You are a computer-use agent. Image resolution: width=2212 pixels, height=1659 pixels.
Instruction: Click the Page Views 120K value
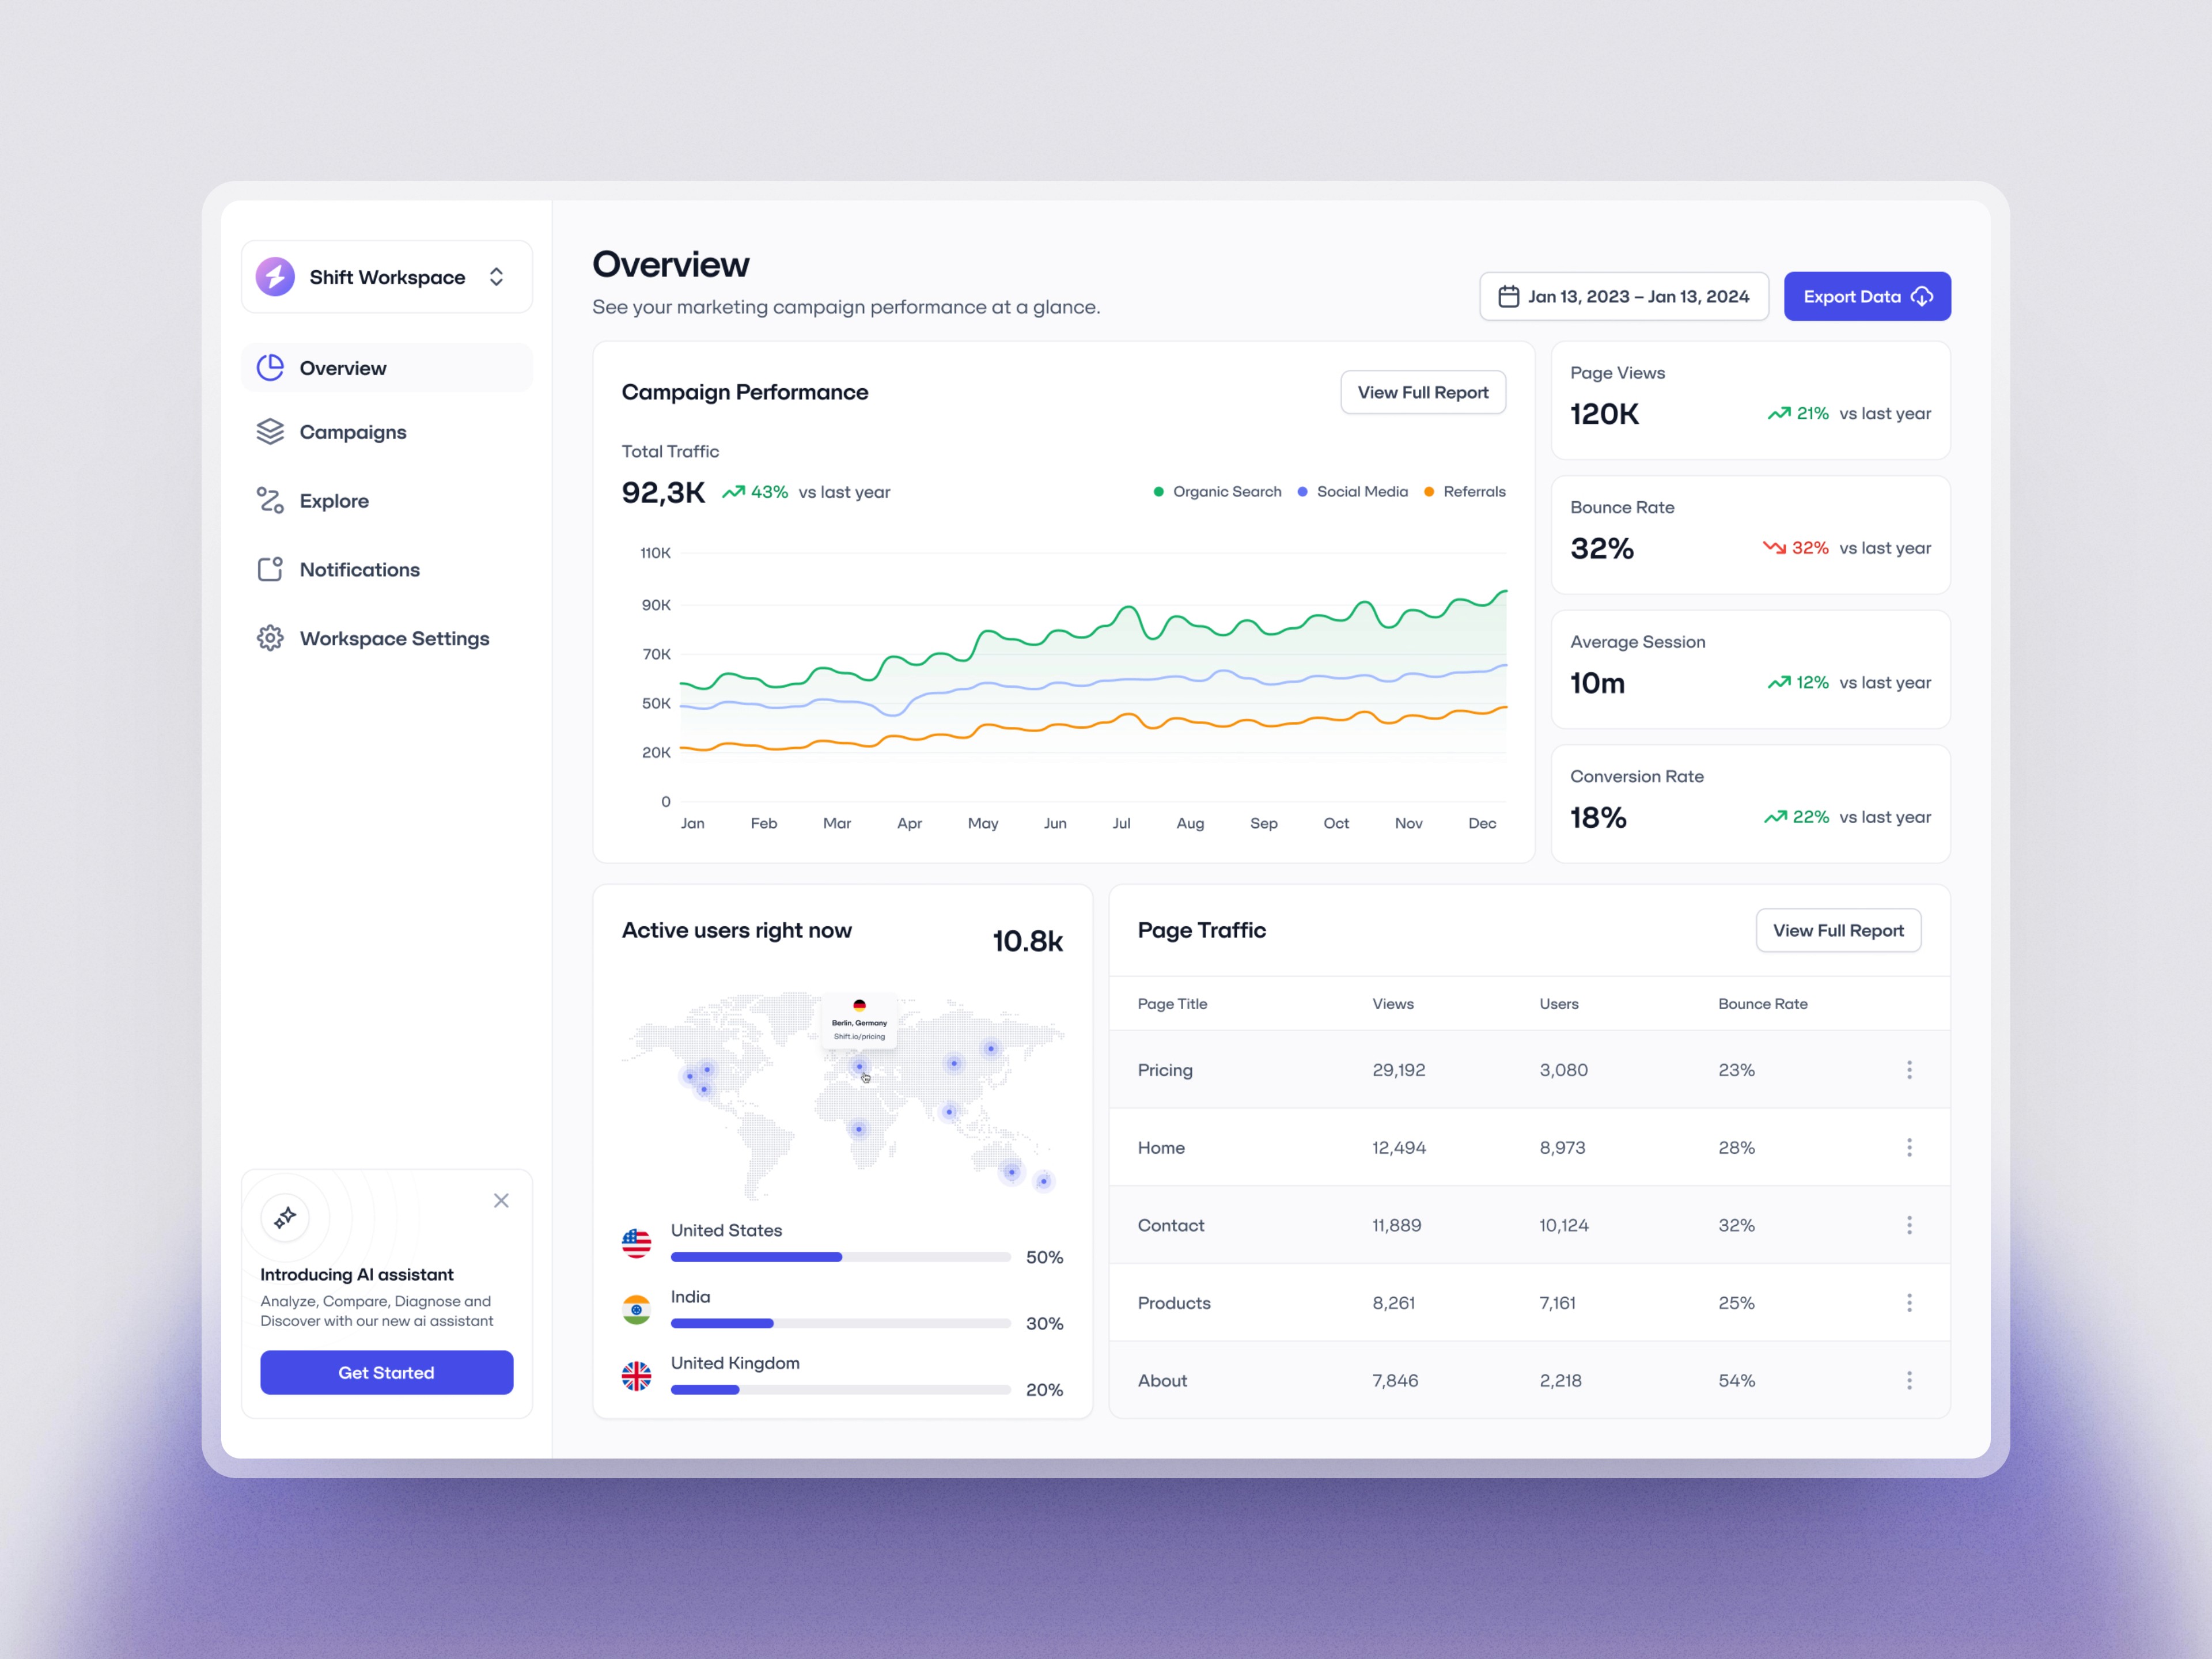[1604, 413]
